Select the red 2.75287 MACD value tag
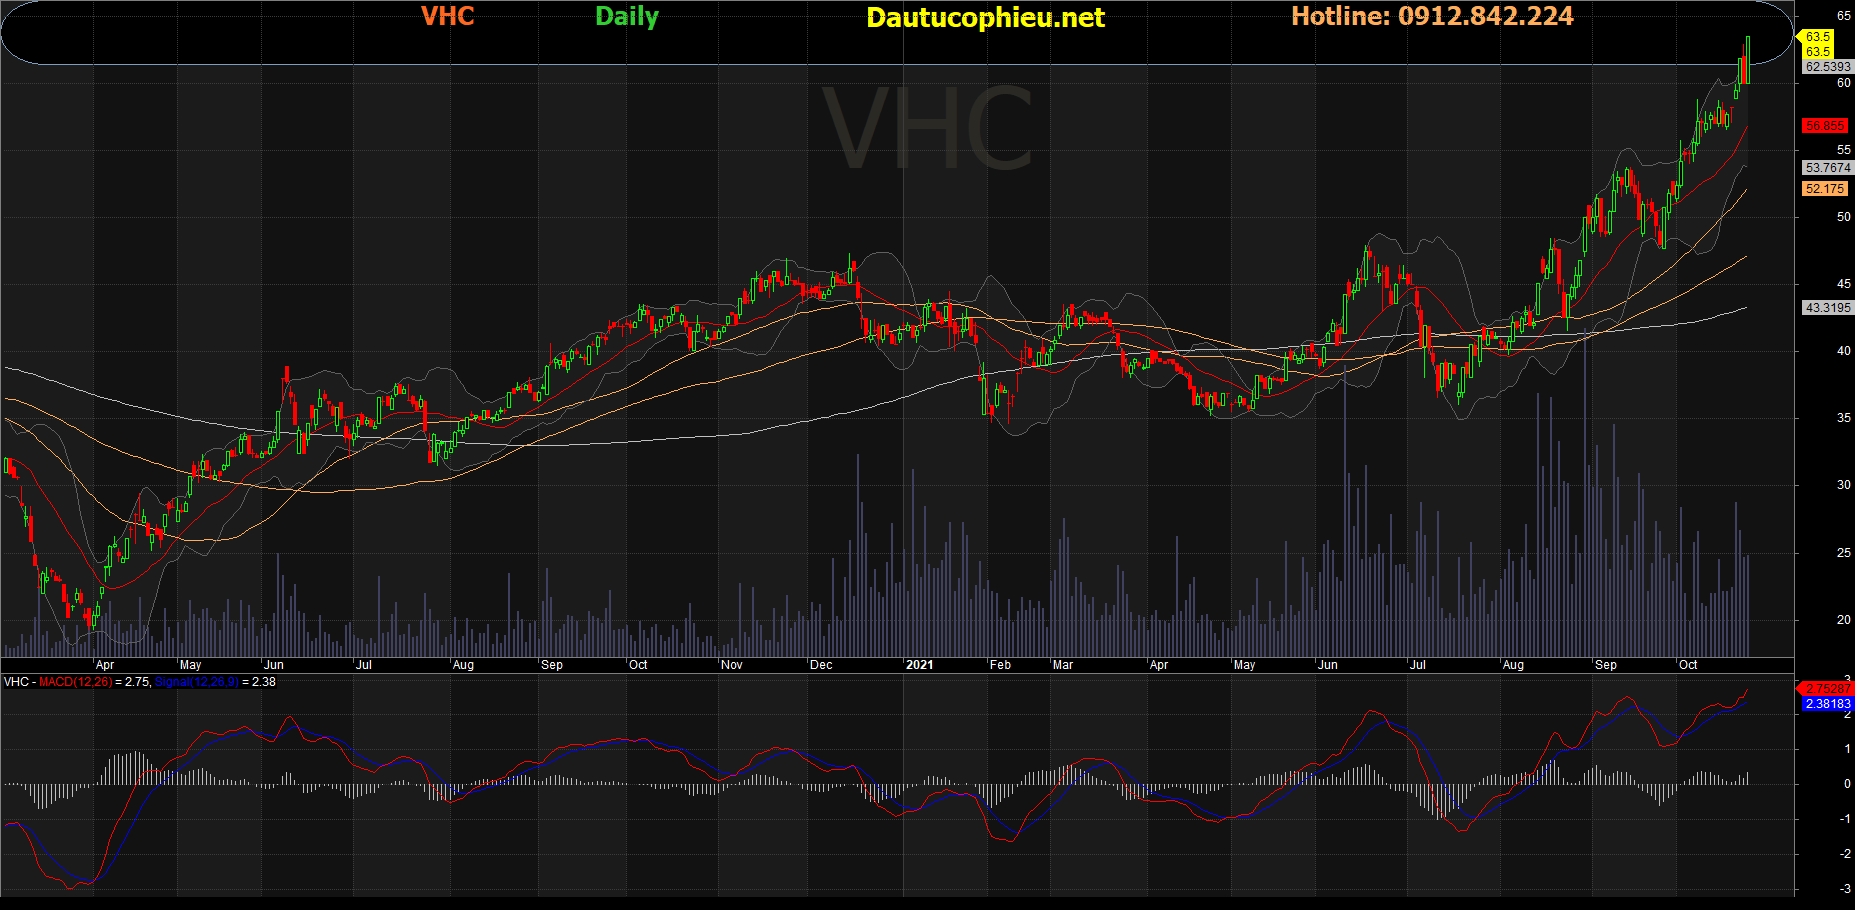The image size is (1855, 910). [1827, 689]
